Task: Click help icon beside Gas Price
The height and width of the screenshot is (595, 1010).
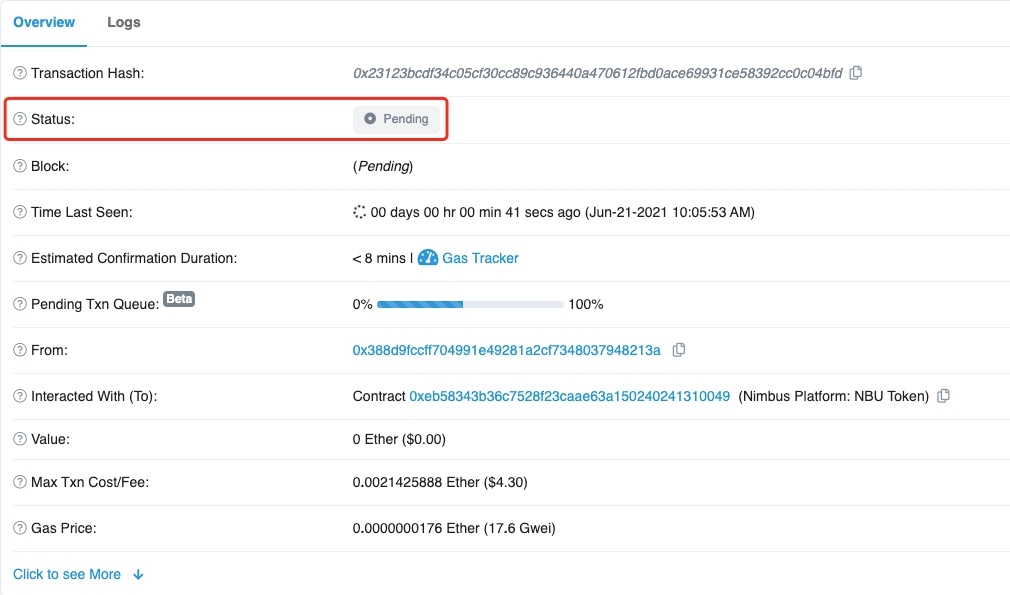Action: coord(20,528)
